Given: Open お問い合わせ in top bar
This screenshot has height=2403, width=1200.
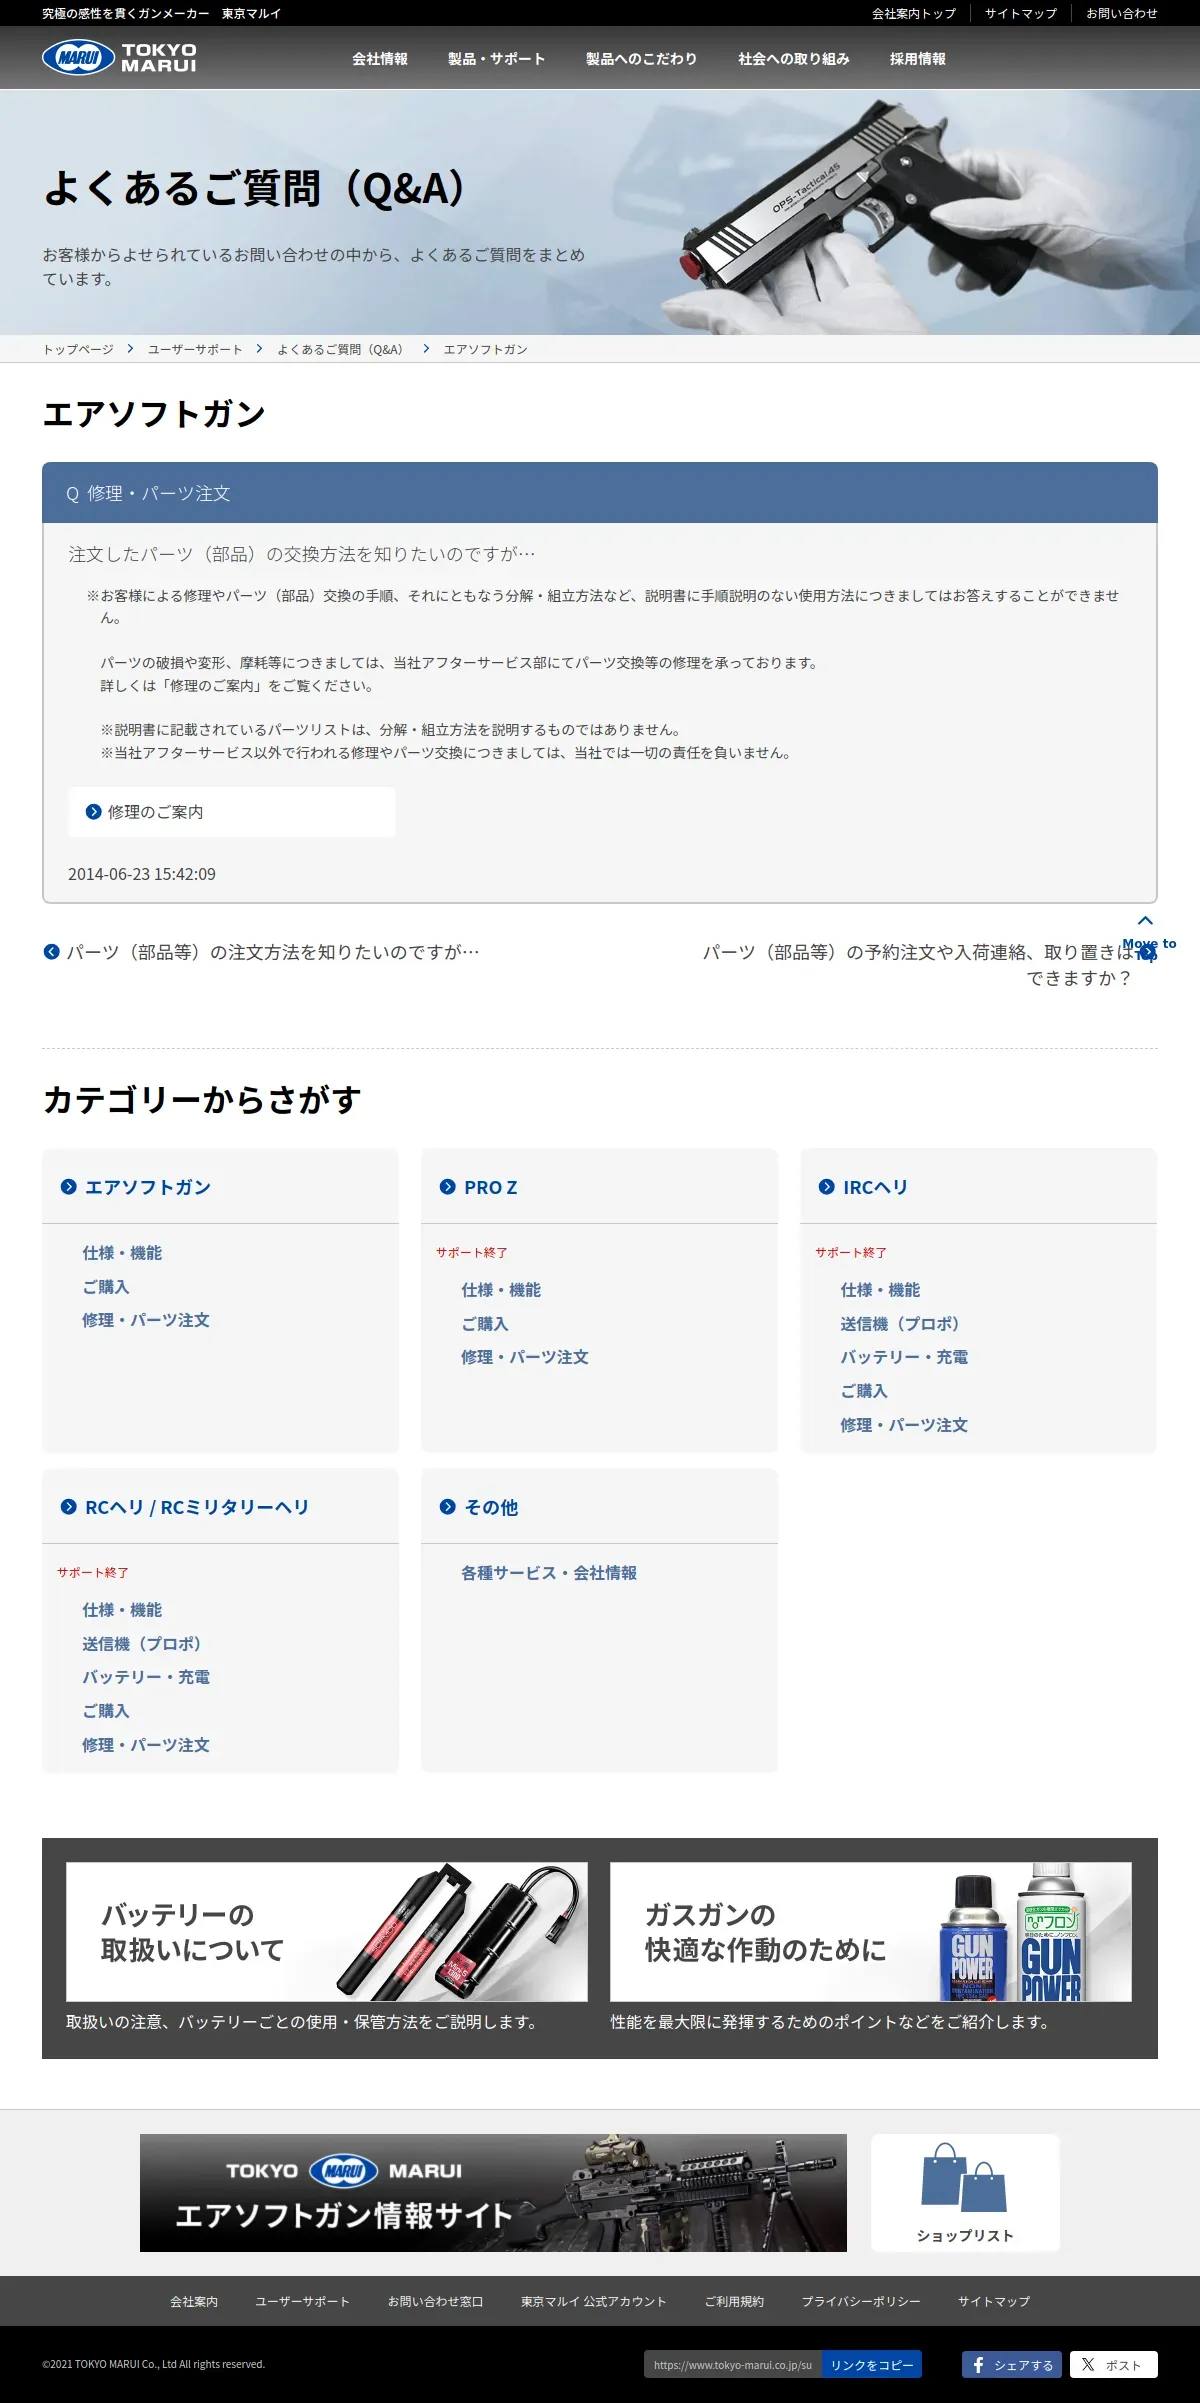Looking at the screenshot, I should 1122,13.
